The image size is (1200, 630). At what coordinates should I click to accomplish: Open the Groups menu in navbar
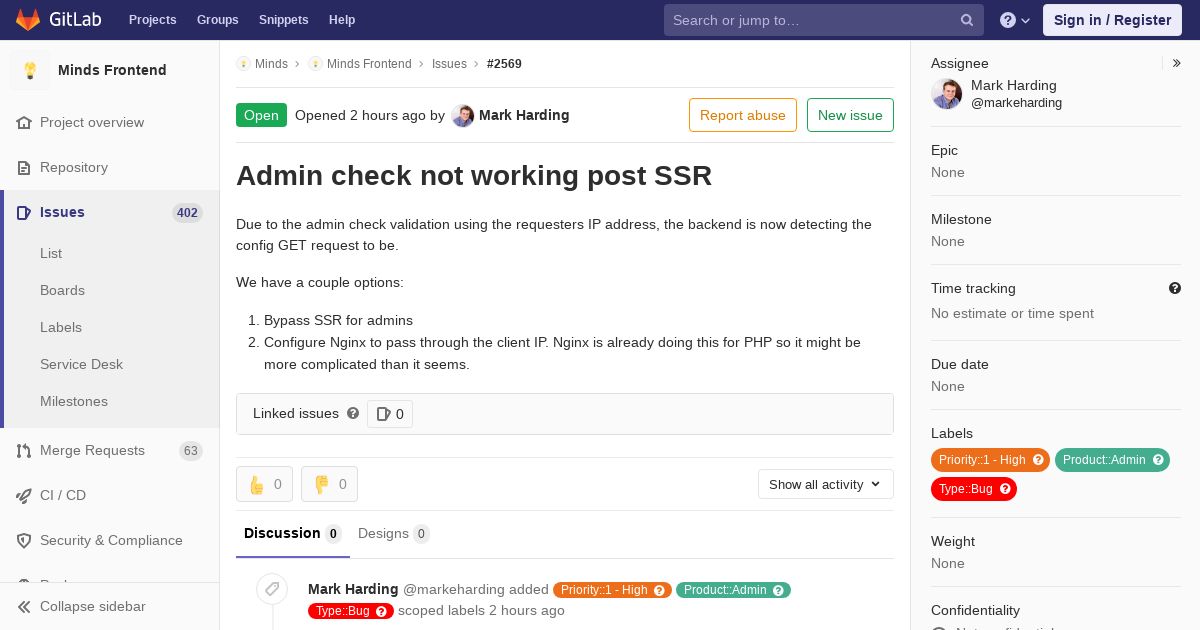click(218, 20)
